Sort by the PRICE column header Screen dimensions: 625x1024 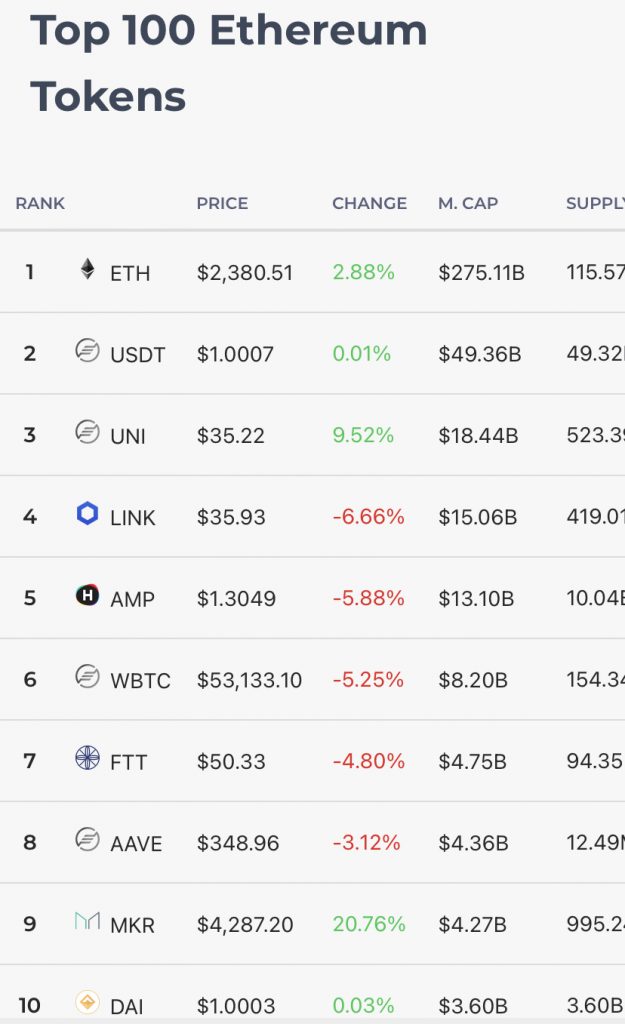222,203
